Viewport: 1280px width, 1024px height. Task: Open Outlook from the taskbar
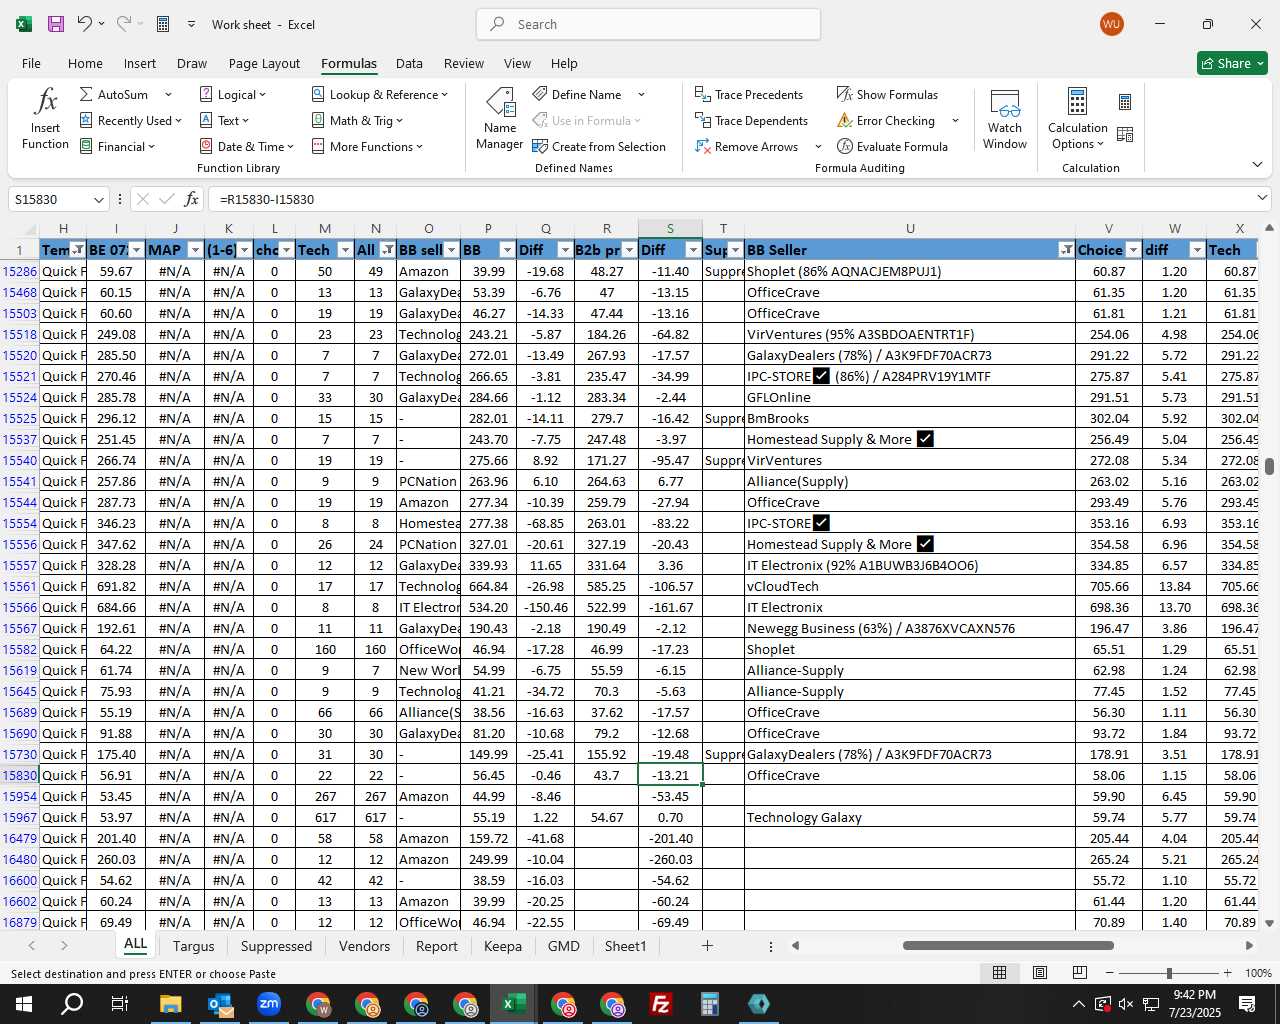220,1004
